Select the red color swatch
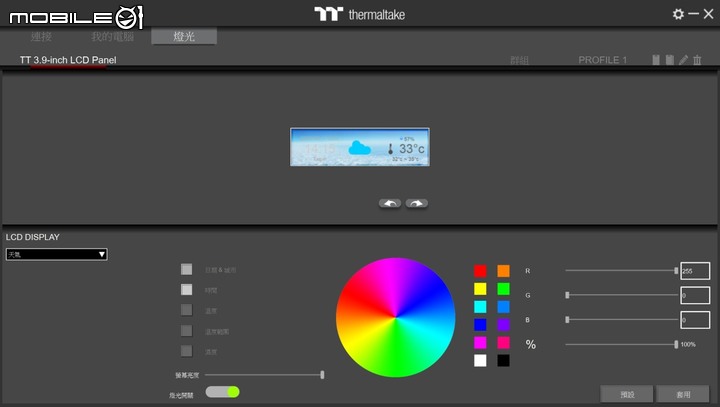Viewport: 720px width, 407px height. point(480,271)
